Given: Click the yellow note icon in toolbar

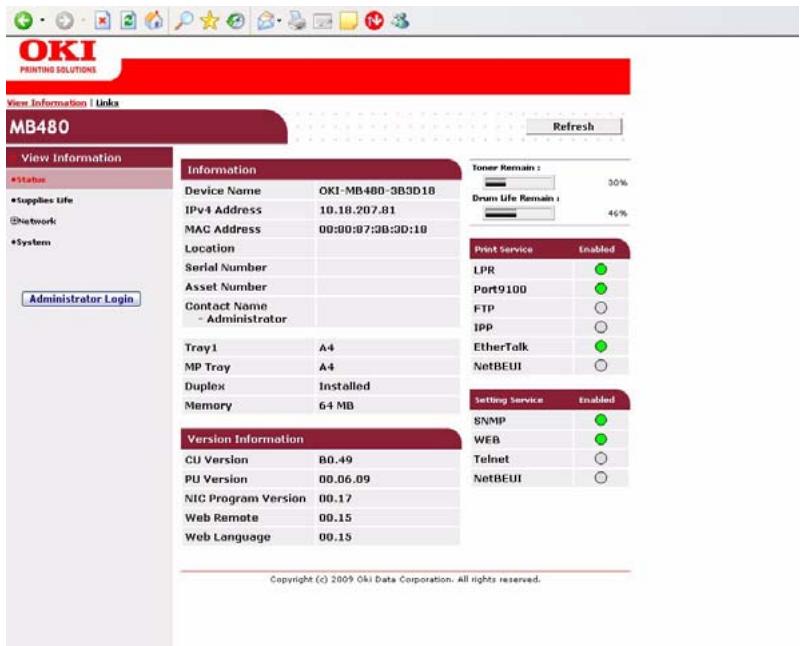Looking at the screenshot, I should 348,20.
